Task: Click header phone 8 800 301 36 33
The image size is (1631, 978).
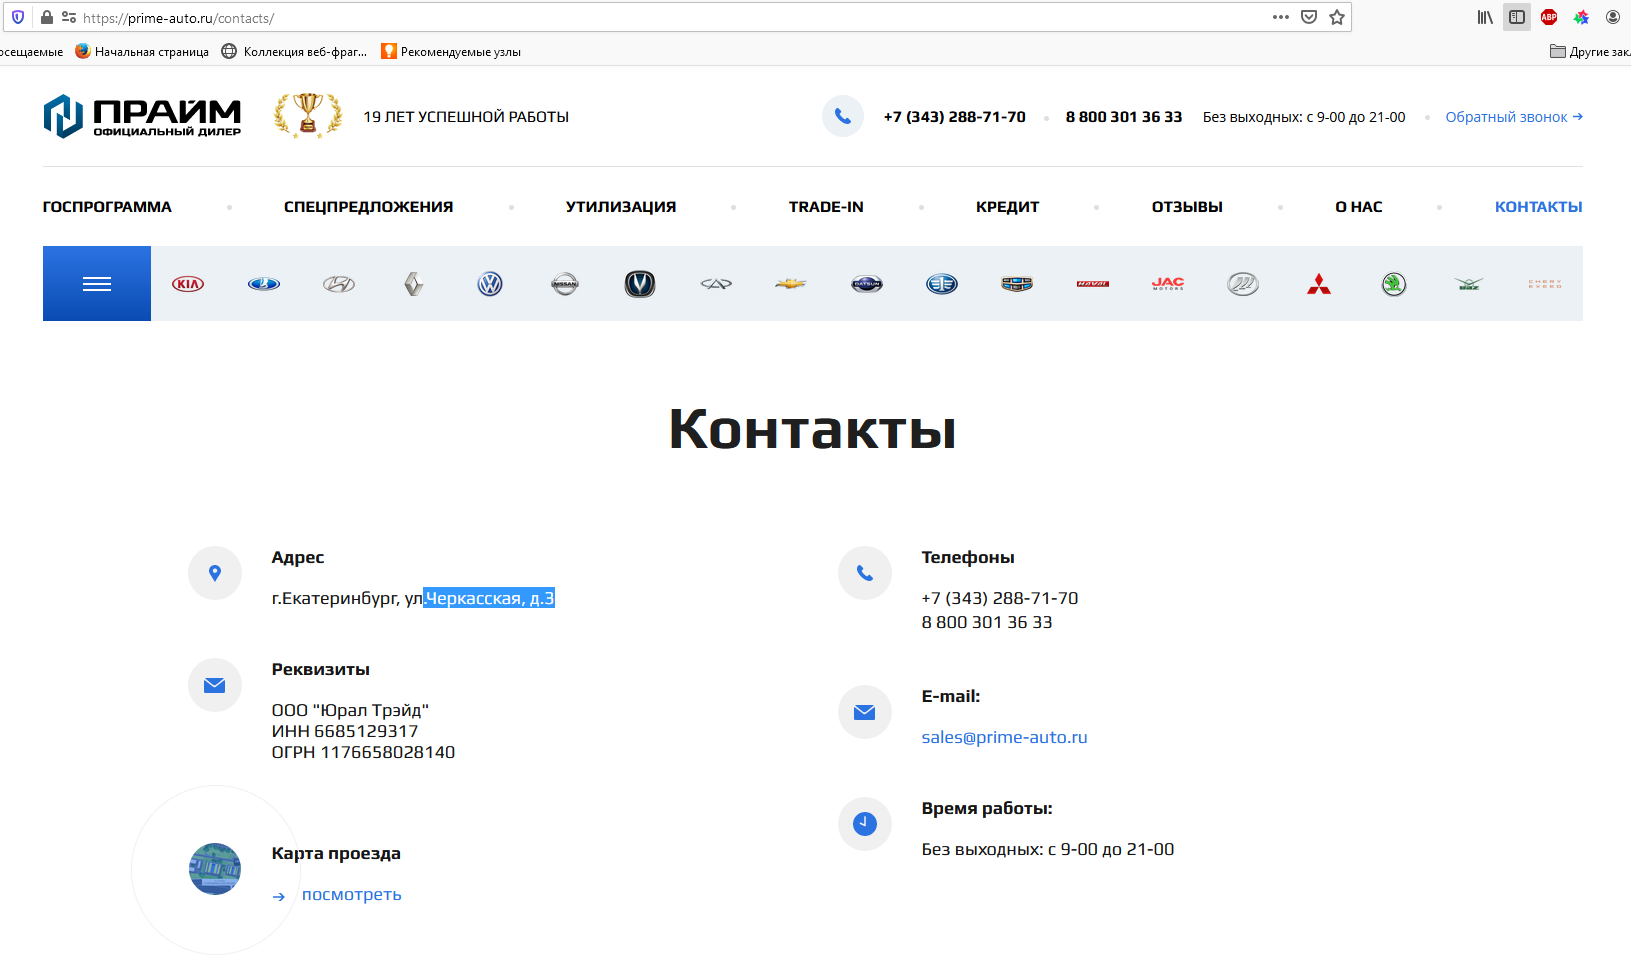Action: point(1124,117)
